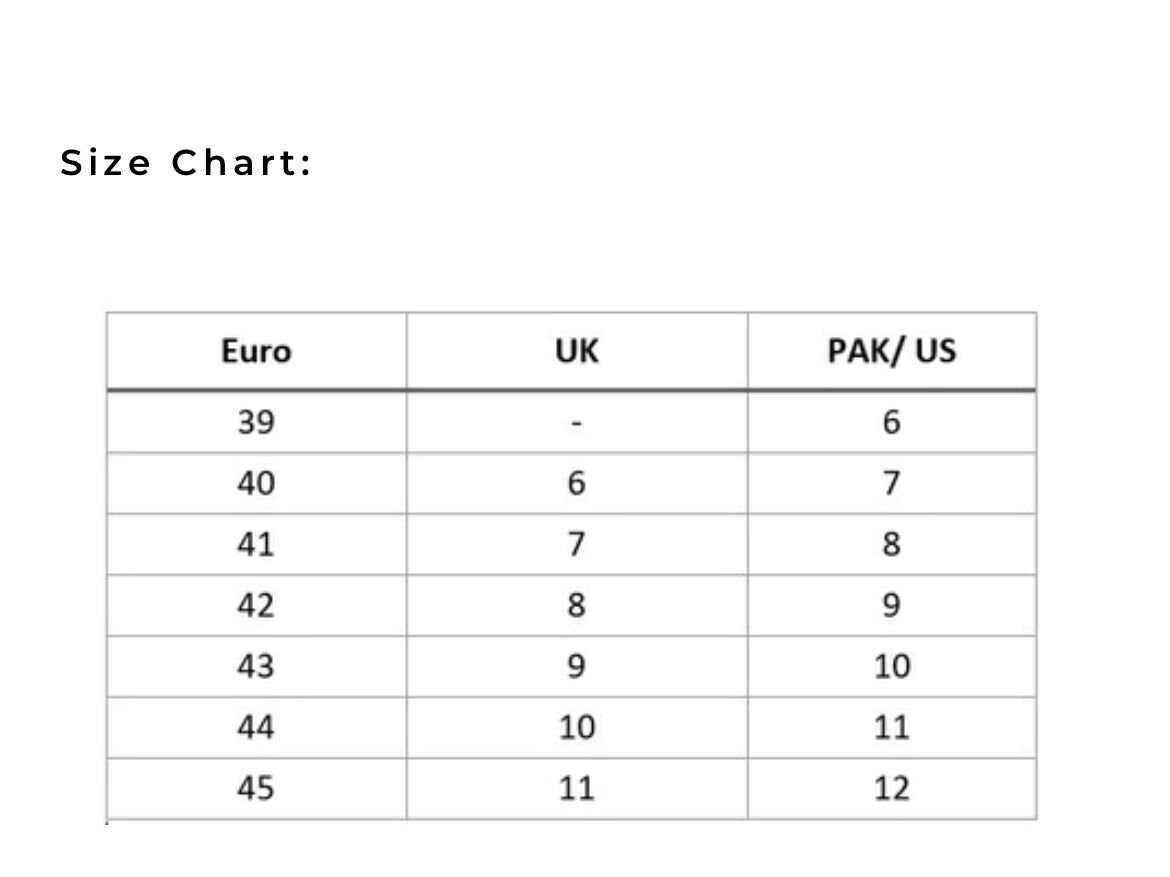Select PAK/US size 12 cell
Screen dimensions: 1170x877
pos(891,789)
